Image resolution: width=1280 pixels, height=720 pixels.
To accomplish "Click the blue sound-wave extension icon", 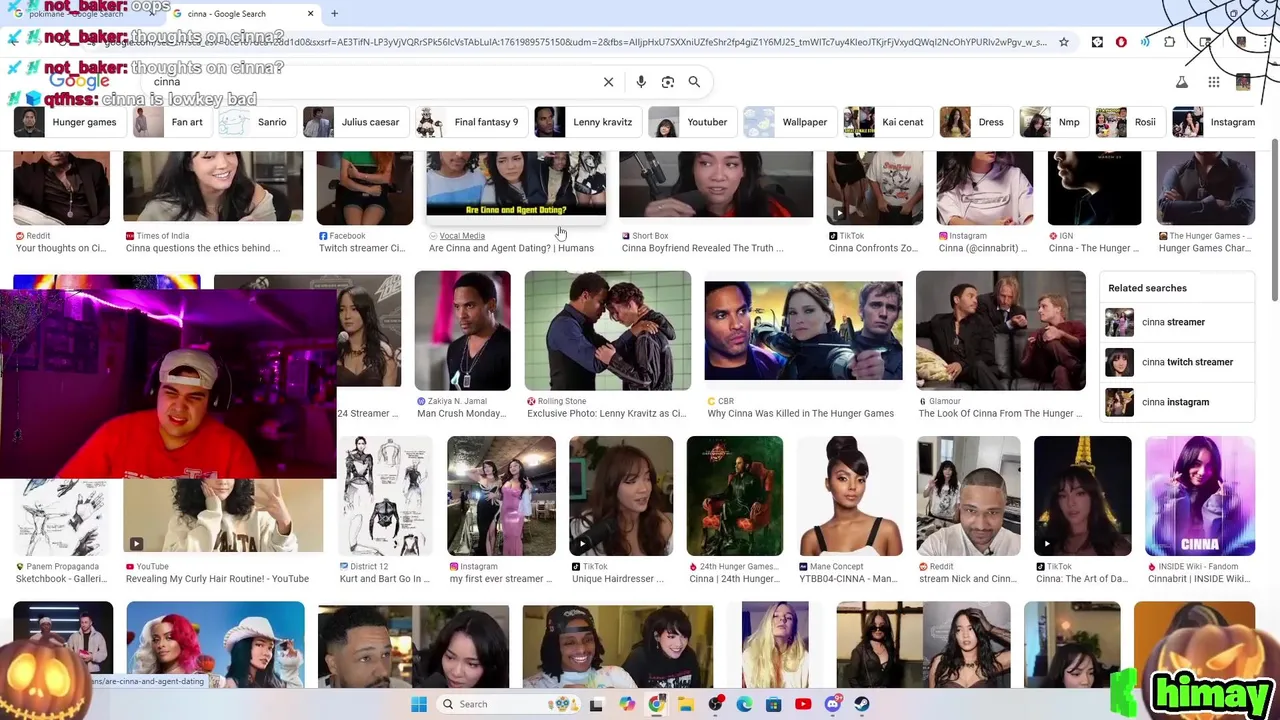I will pyautogui.click(x=1145, y=42).
